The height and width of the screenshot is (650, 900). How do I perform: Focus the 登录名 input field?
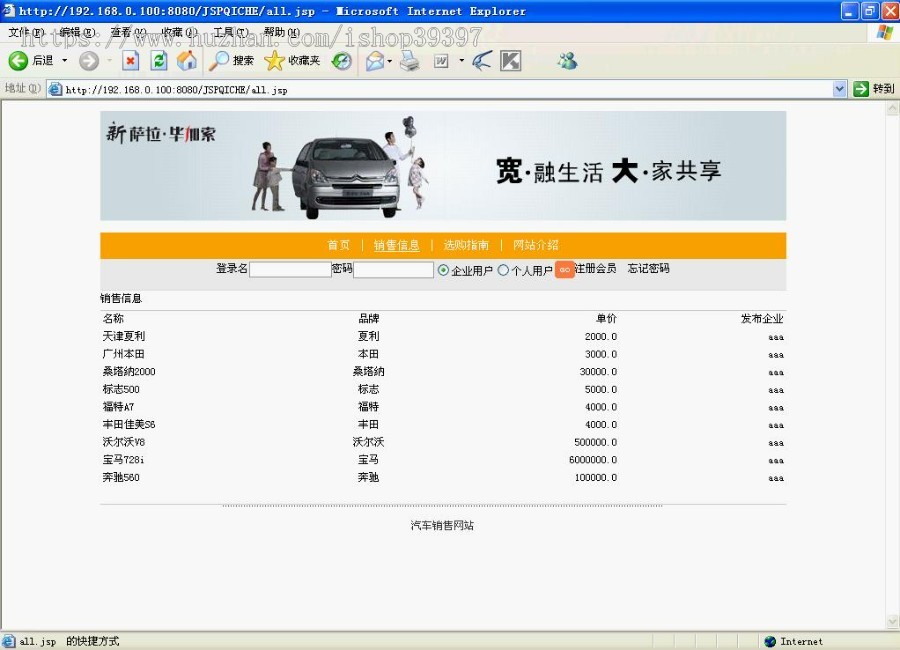(x=290, y=270)
